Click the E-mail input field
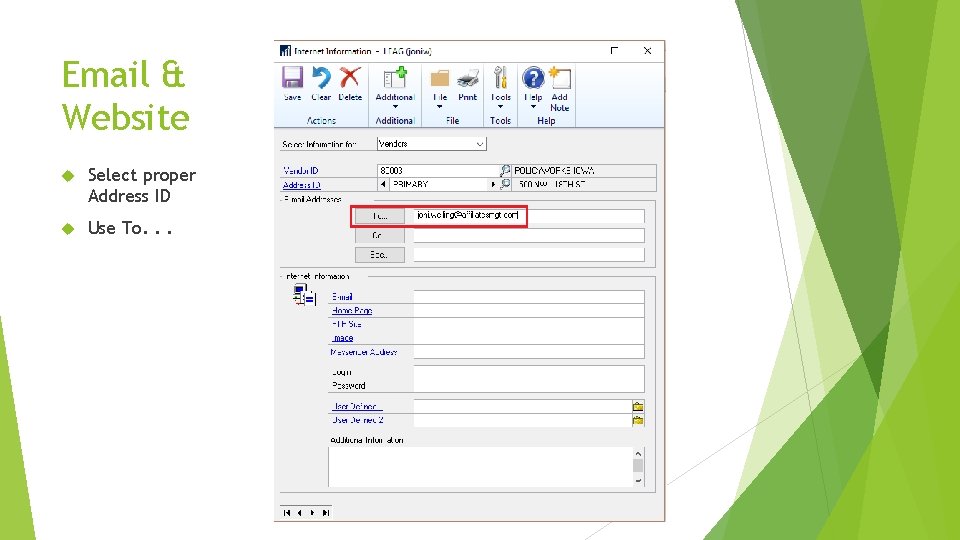The height and width of the screenshot is (540, 960). pyautogui.click(x=529, y=297)
